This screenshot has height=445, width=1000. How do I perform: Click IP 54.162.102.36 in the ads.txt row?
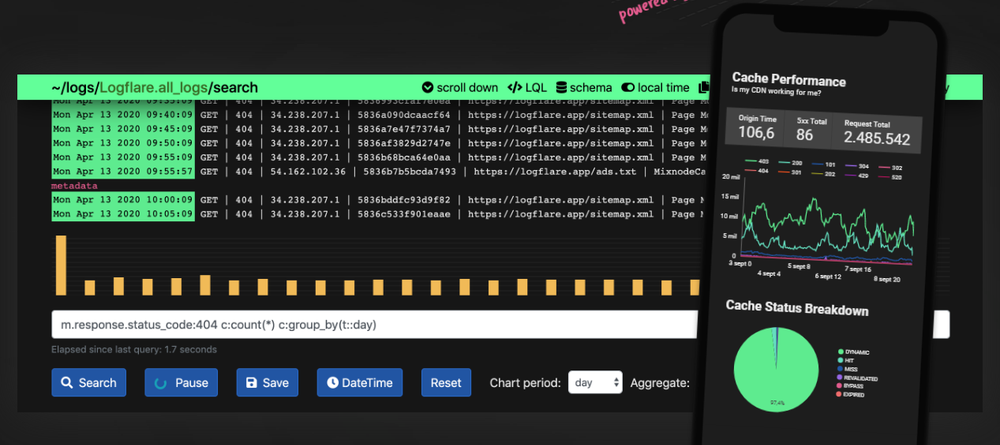click(309, 171)
